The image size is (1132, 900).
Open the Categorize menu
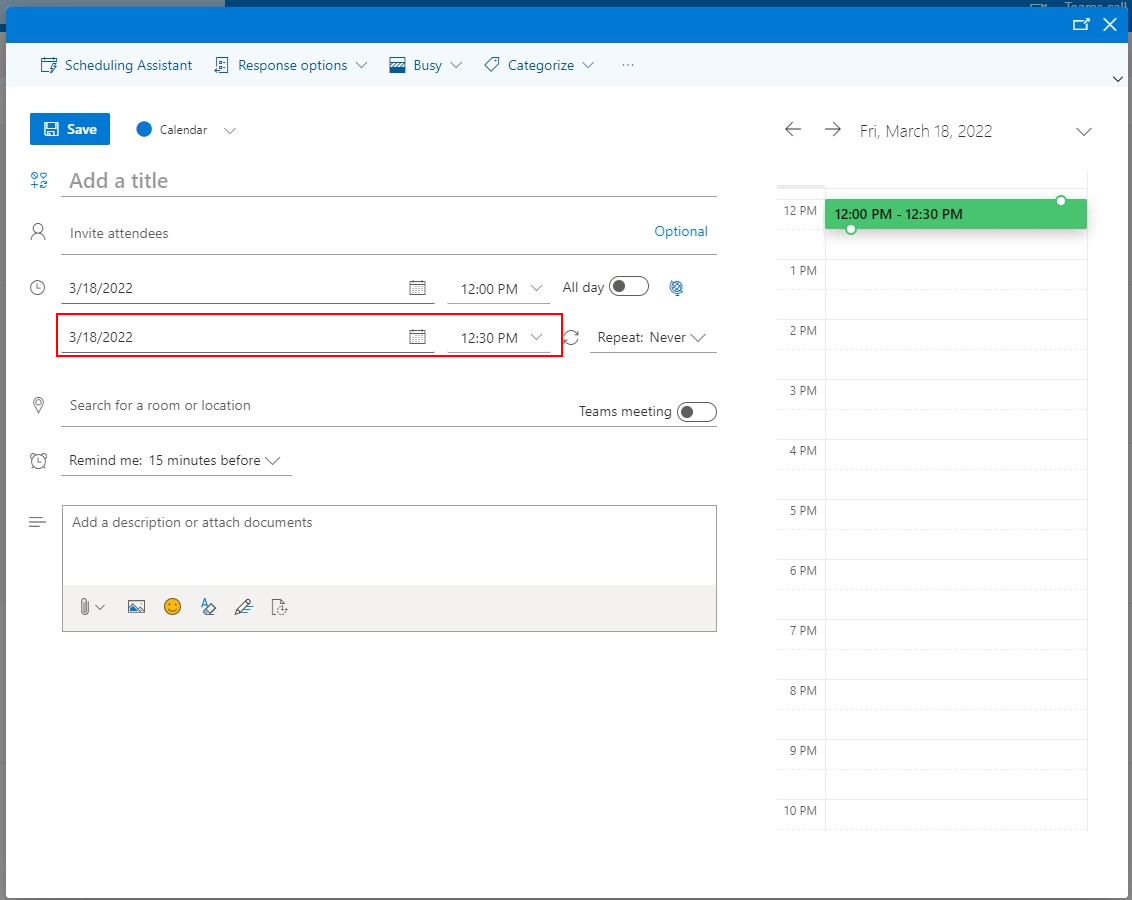(539, 65)
